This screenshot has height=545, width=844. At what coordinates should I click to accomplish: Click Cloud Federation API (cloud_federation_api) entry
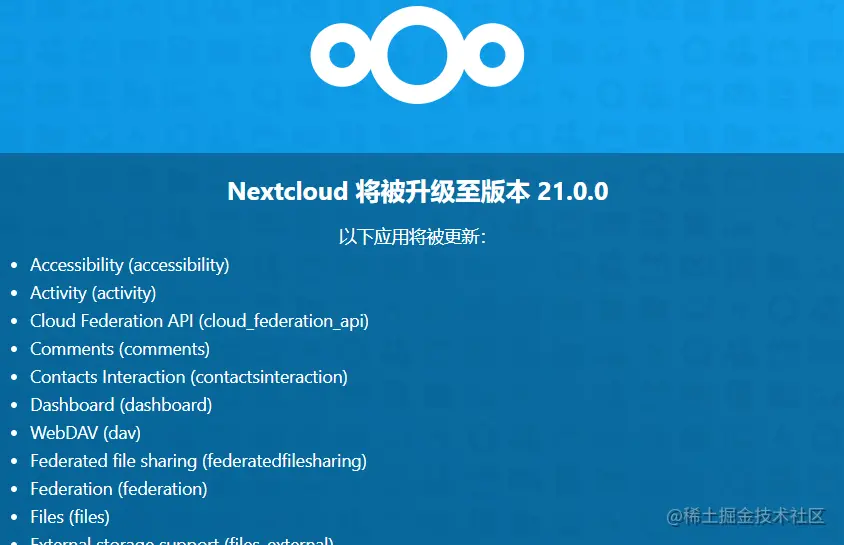pos(199,321)
